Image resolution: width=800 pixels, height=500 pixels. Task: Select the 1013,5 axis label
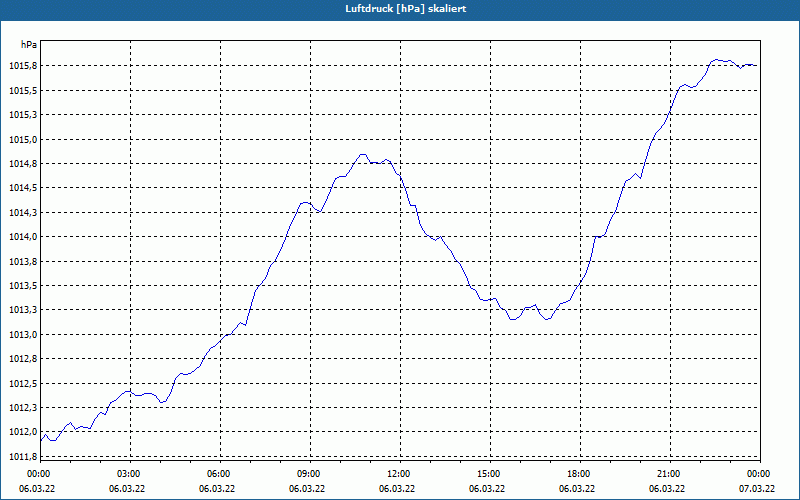tap(23, 286)
